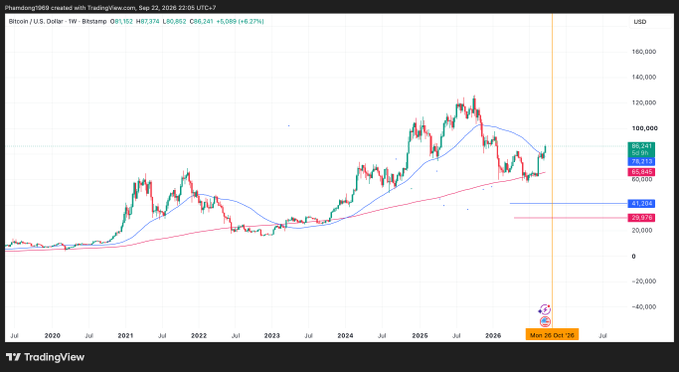Click the low value L80,852
The image size is (679, 372).
coord(175,21)
